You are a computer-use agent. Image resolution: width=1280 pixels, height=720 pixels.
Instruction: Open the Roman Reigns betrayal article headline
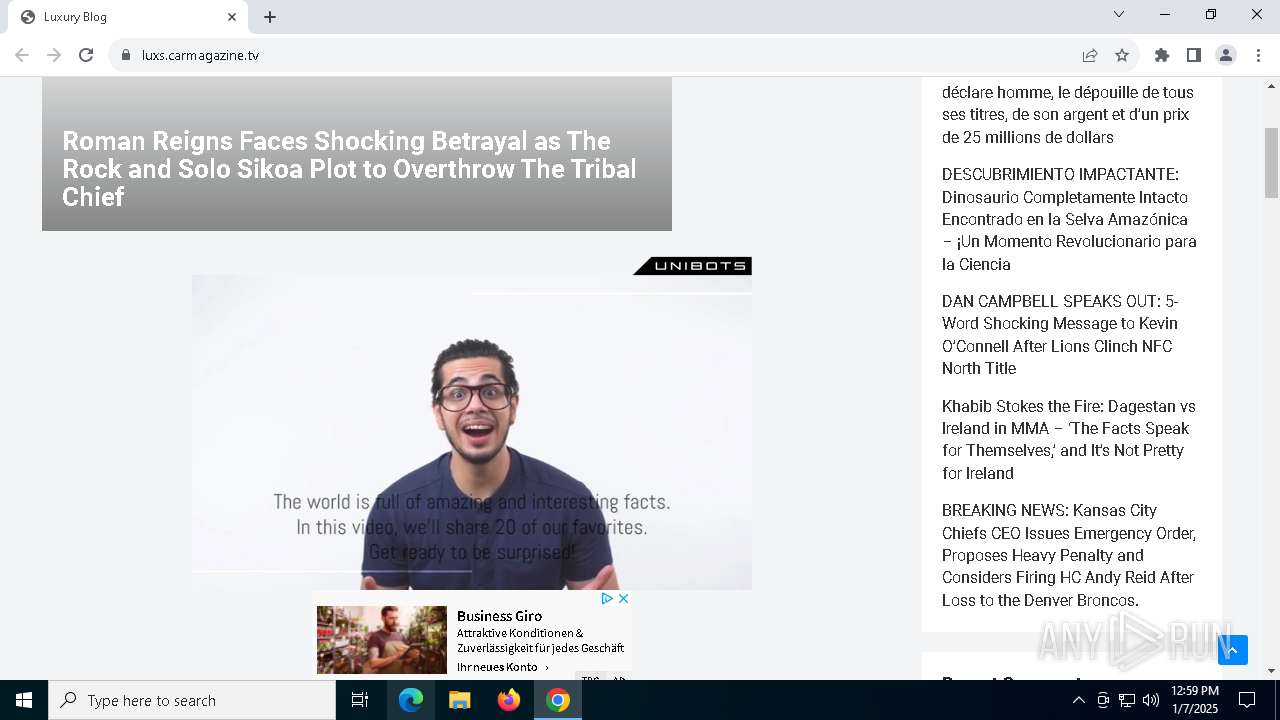[350, 169]
